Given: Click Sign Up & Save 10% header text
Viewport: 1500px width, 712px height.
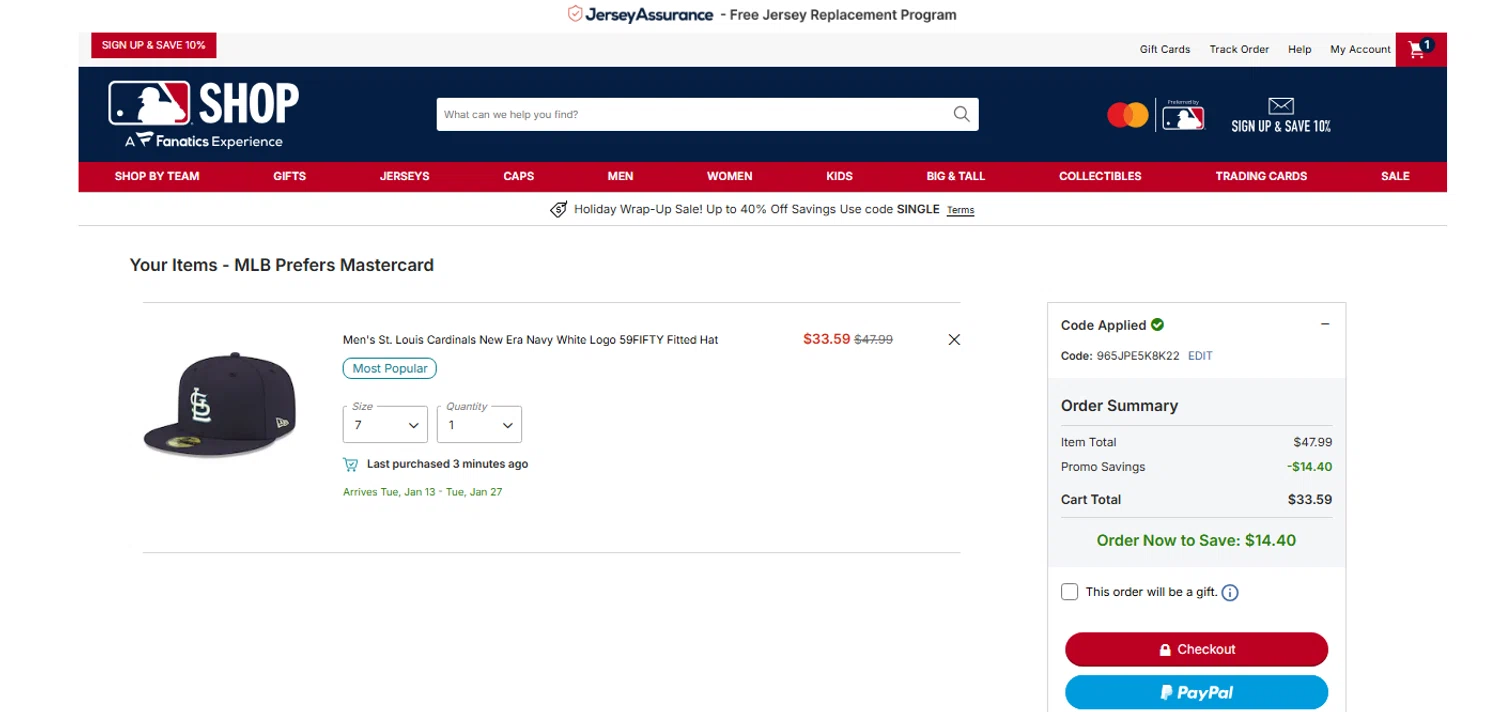Looking at the screenshot, I should pyautogui.click(x=1281, y=126).
